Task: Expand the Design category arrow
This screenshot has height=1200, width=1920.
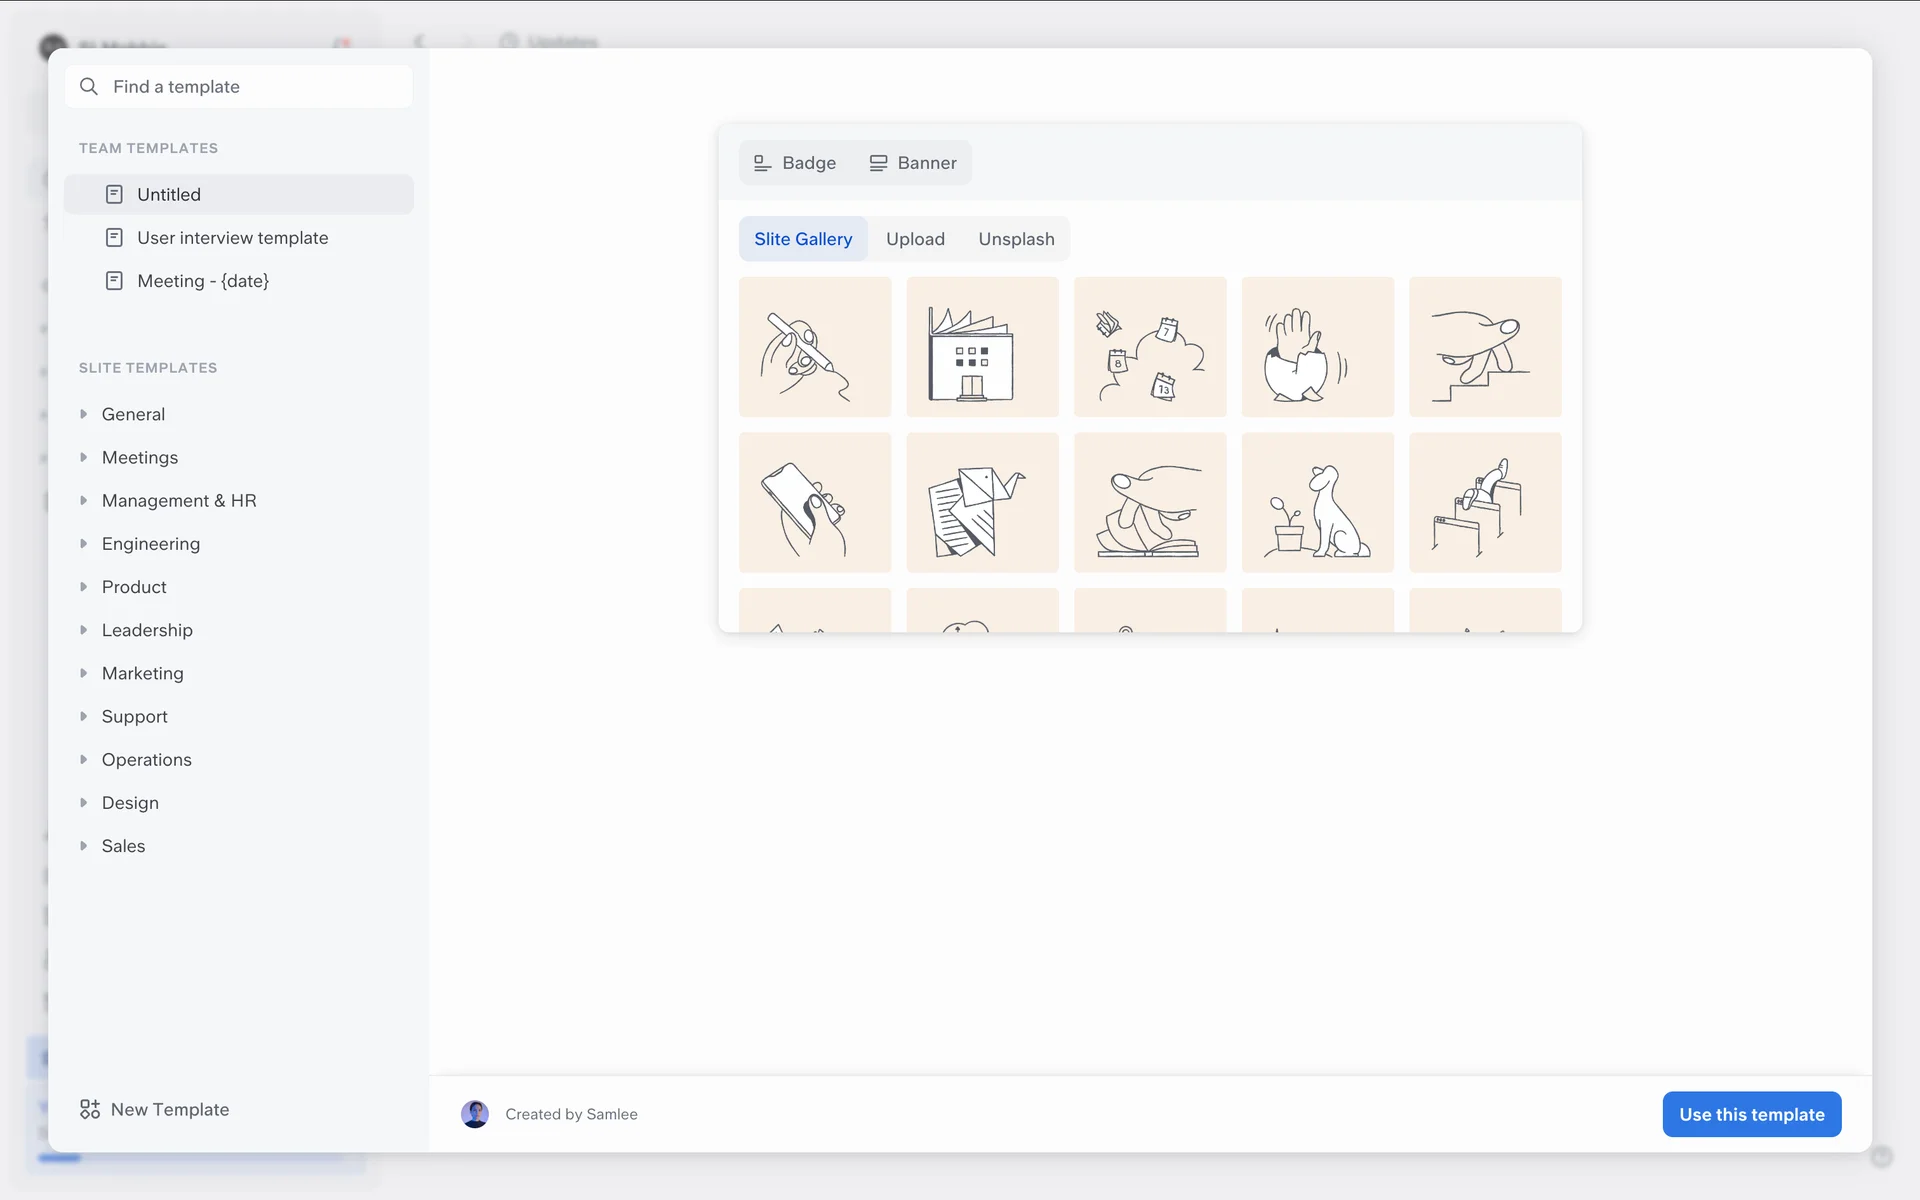Action: (84, 803)
